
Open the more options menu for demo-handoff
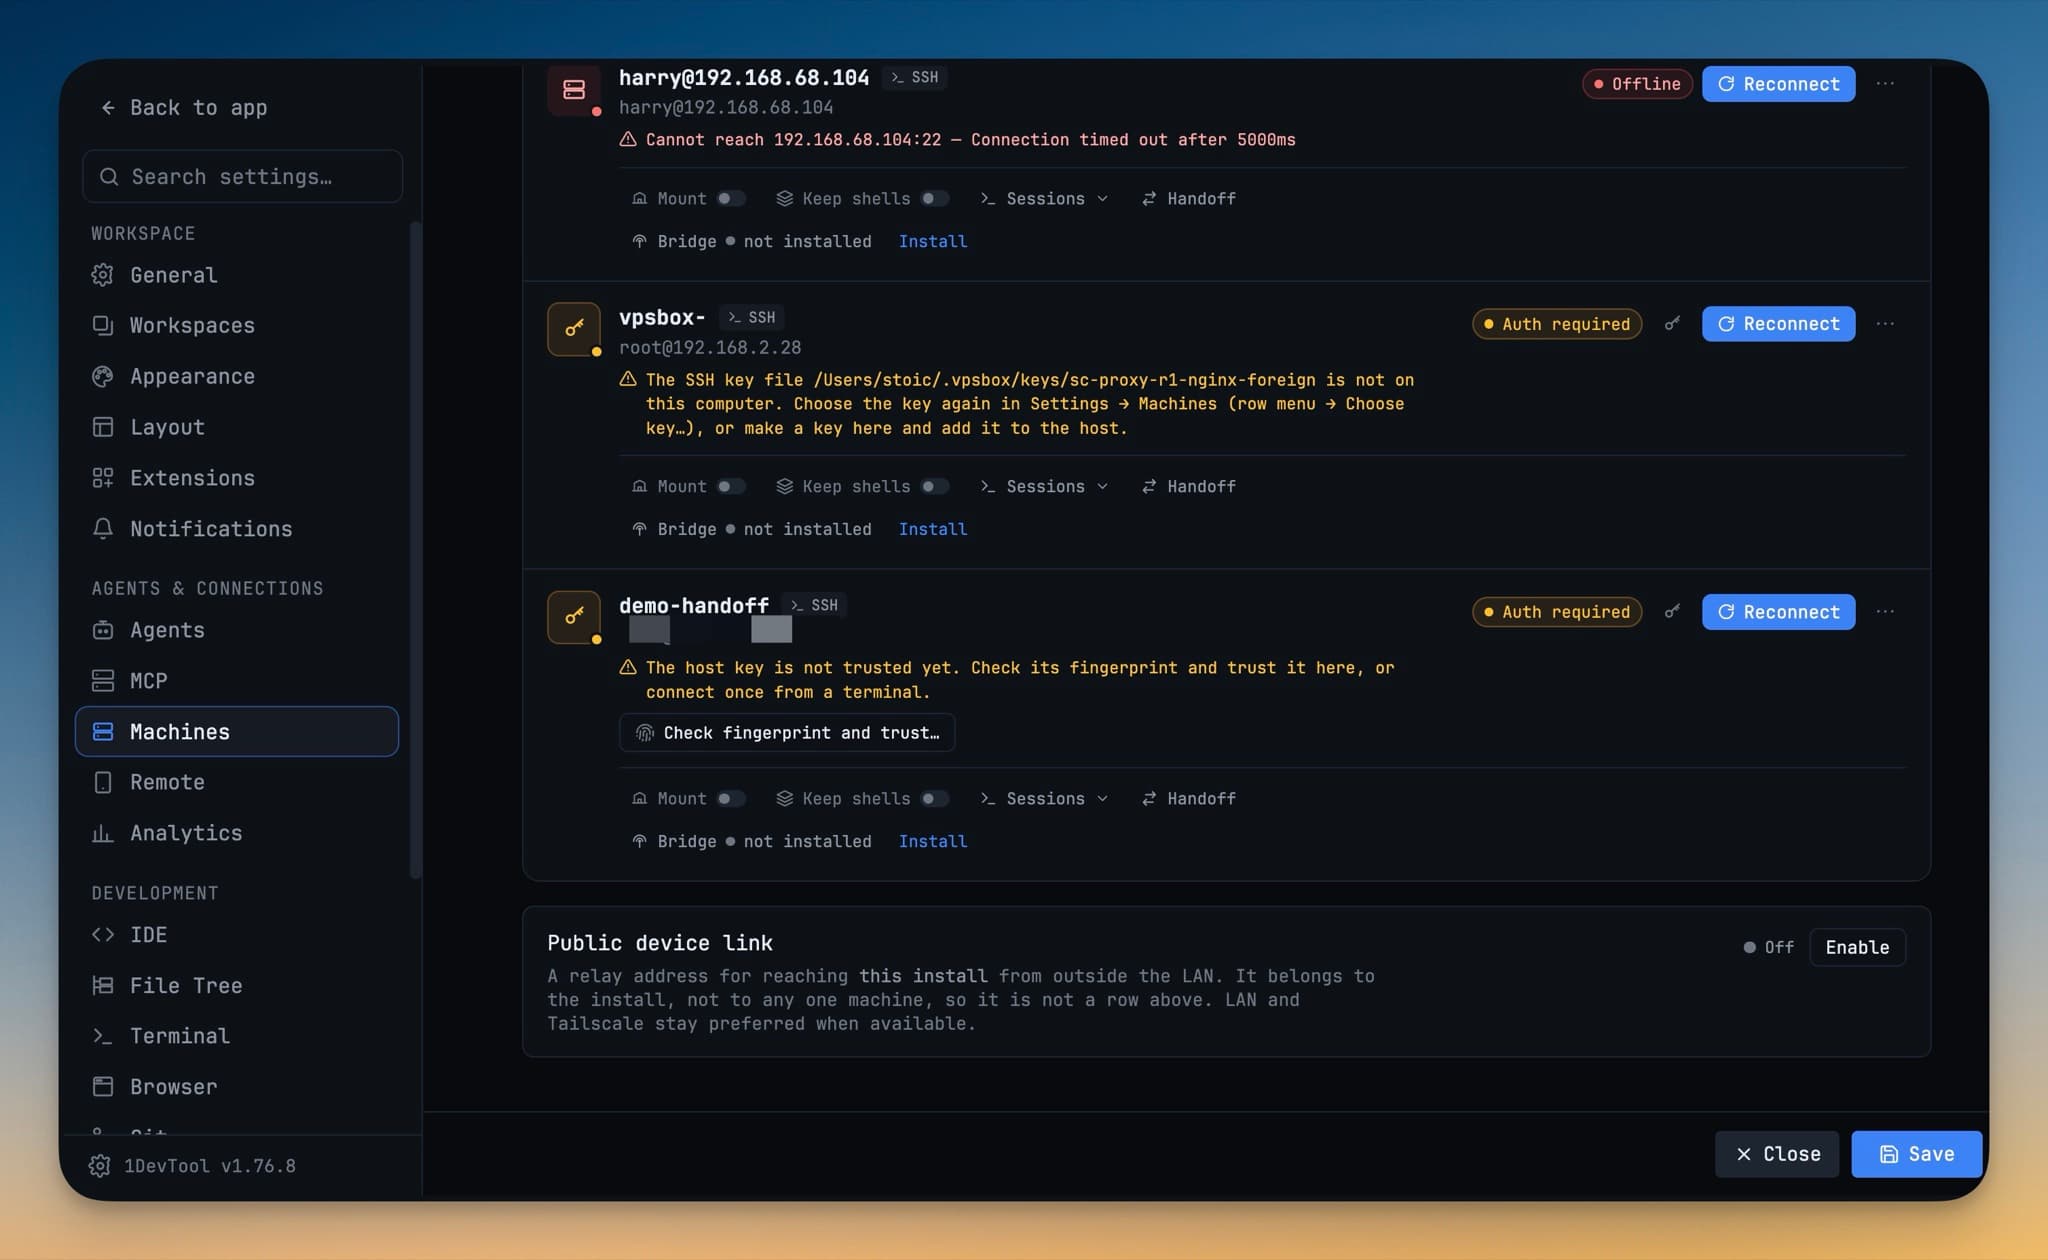click(x=1885, y=612)
